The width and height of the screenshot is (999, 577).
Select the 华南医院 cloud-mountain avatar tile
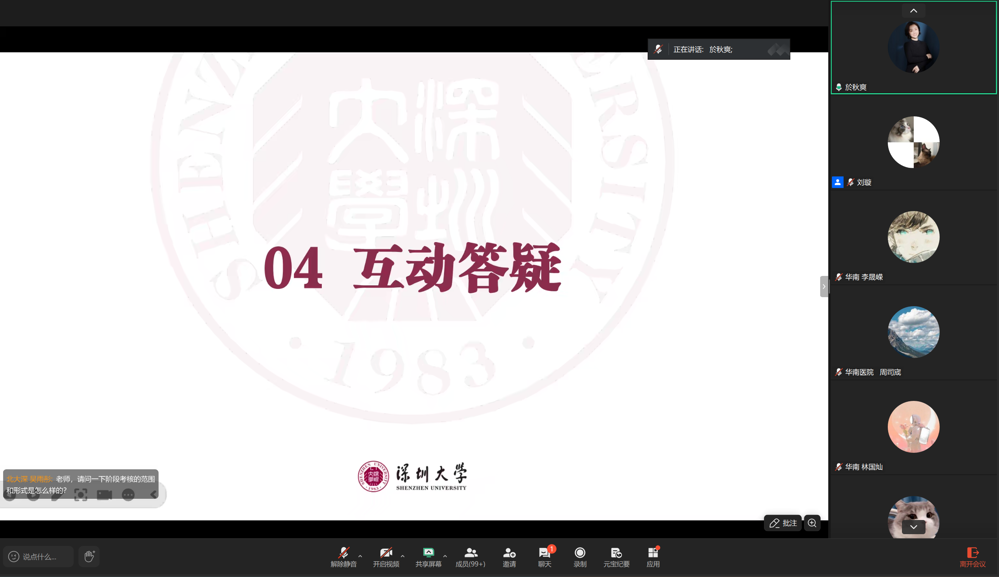point(914,332)
